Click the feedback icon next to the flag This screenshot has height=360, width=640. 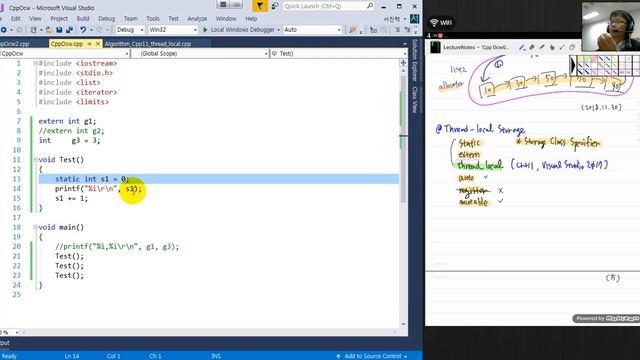point(275,6)
